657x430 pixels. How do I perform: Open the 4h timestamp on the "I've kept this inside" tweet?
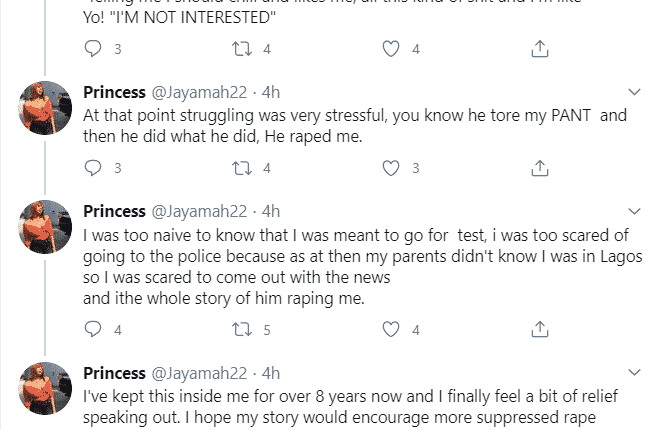[x=269, y=374]
